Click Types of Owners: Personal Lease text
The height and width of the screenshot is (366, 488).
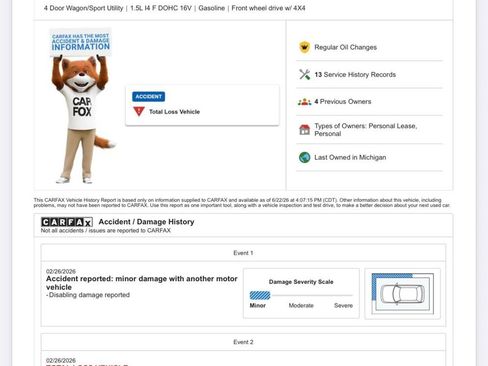pyautogui.click(x=366, y=130)
